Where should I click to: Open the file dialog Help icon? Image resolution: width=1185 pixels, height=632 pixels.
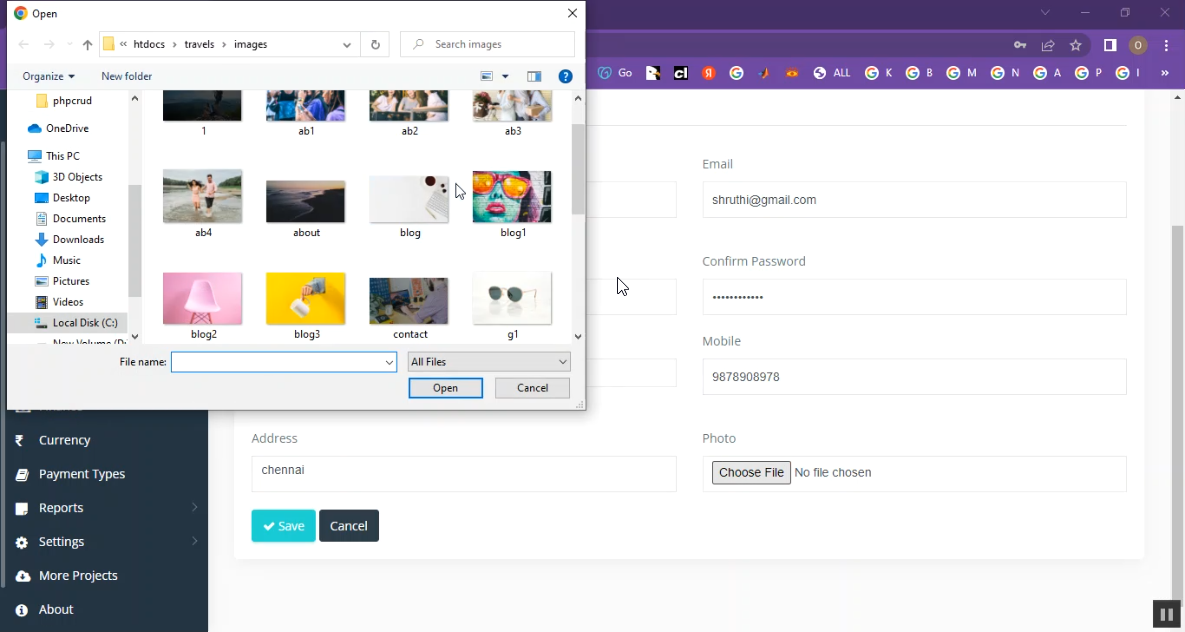coord(565,77)
